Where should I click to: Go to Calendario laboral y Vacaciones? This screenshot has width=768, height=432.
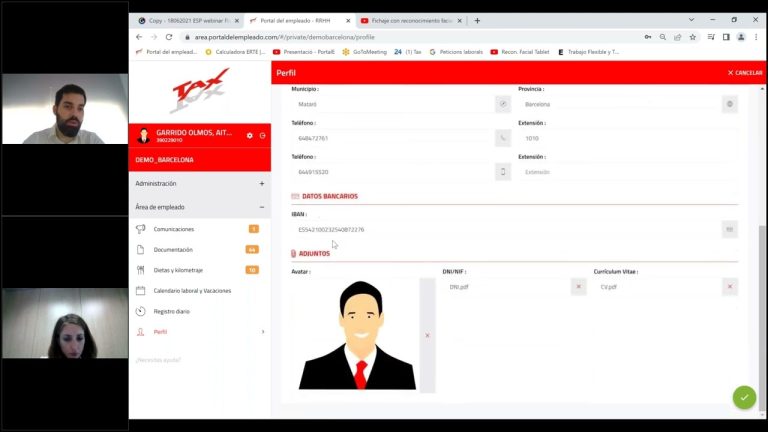click(192, 290)
